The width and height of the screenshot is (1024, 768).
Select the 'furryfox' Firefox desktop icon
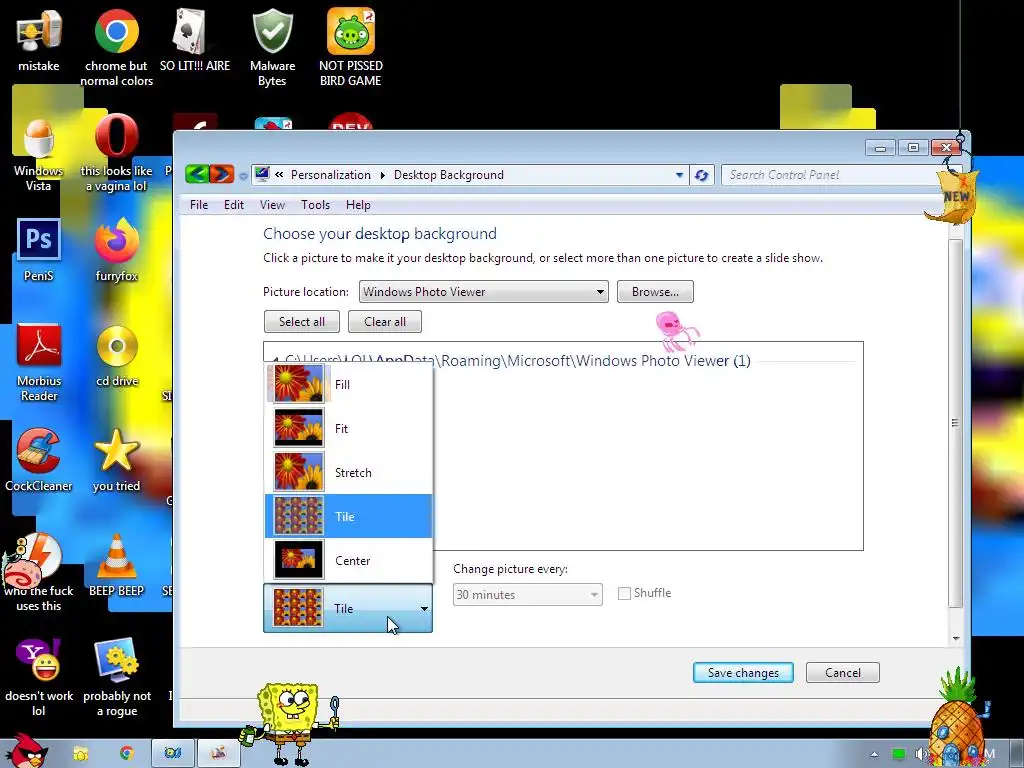pyautogui.click(x=116, y=250)
